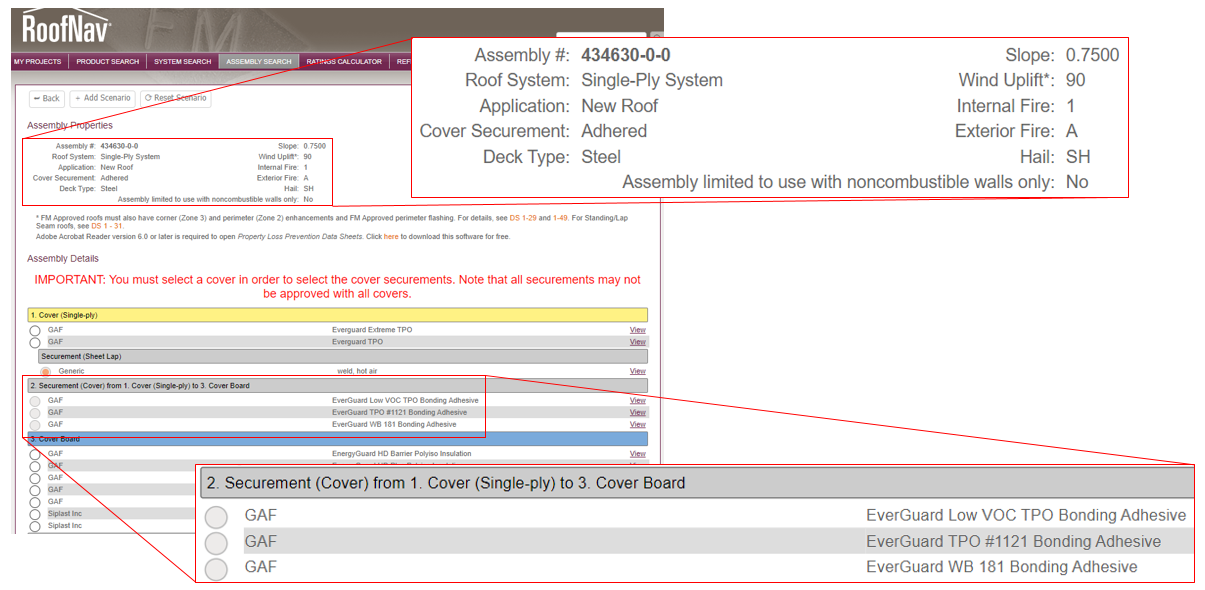Click the Back button
This screenshot has height=590, width=1205.
pos(47,98)
